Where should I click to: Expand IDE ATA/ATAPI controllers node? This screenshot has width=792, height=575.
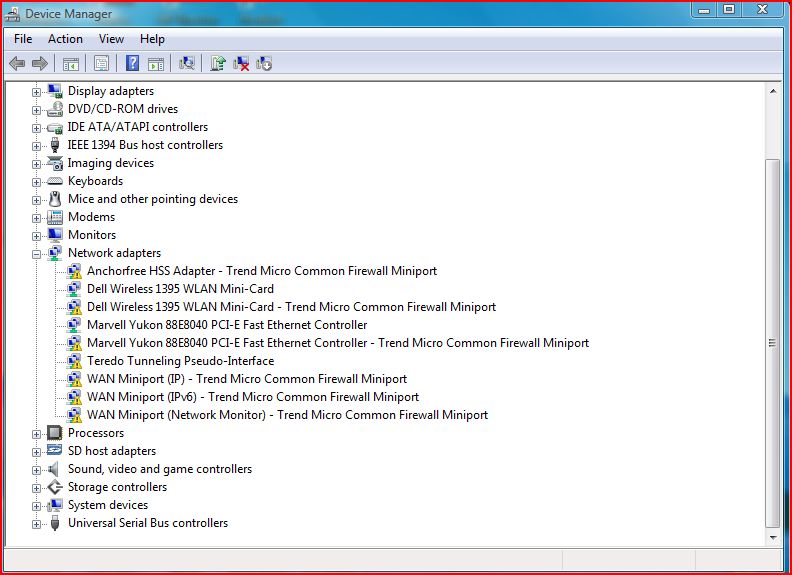(x=36, y=128)
